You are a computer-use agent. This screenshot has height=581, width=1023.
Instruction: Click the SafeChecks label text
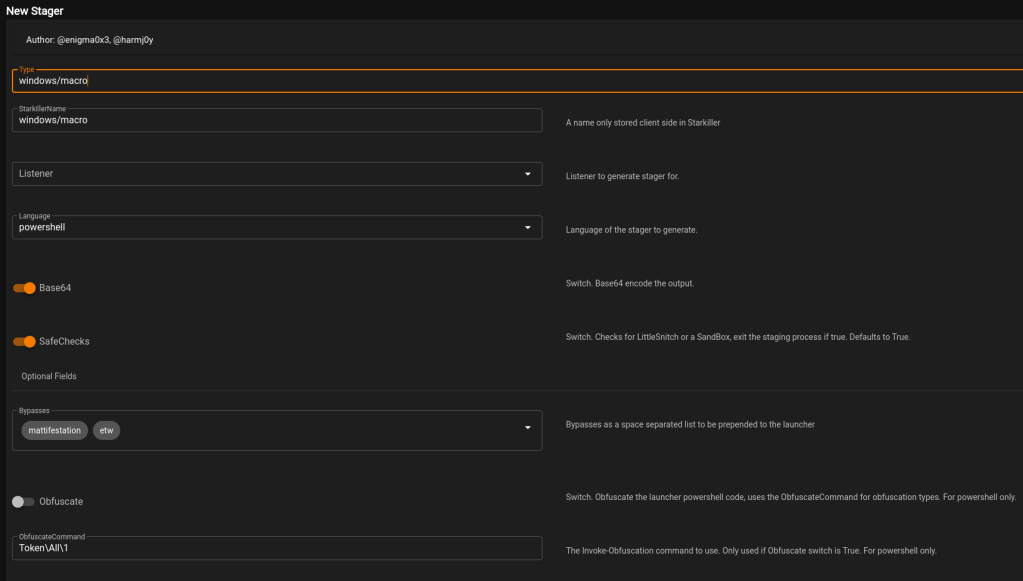[x=64, y=342]
